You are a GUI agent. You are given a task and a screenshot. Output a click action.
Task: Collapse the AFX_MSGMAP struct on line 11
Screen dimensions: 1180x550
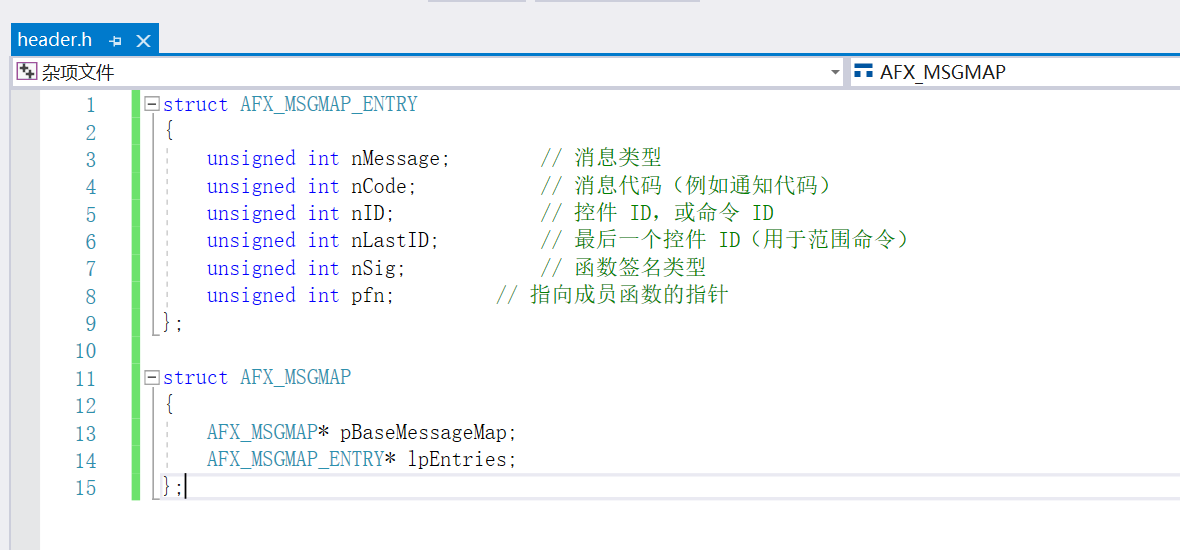coord(153,377)
